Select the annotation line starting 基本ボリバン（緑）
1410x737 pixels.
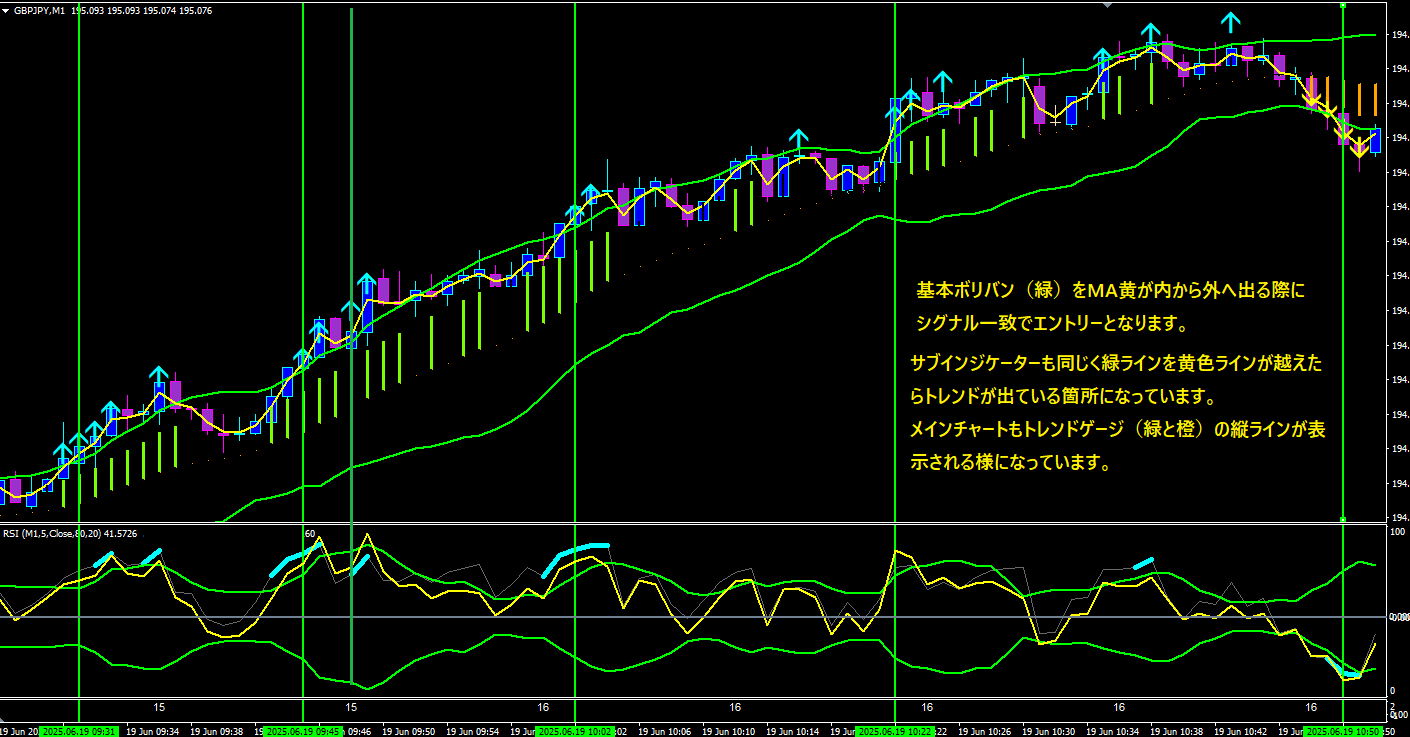[x=1111, y=291]
